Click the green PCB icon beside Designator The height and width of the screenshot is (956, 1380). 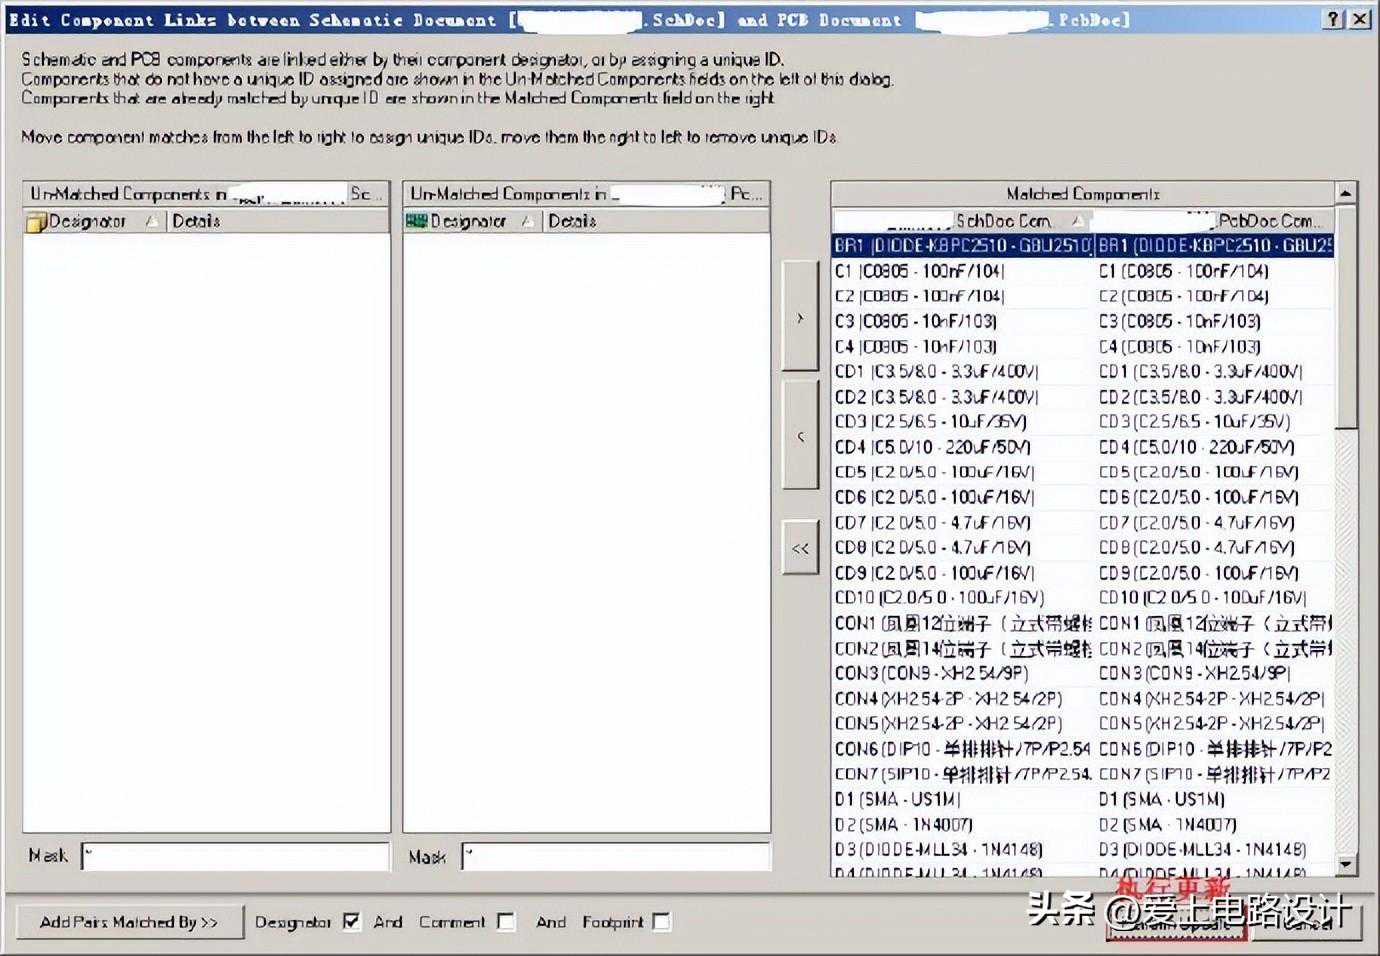416,221
